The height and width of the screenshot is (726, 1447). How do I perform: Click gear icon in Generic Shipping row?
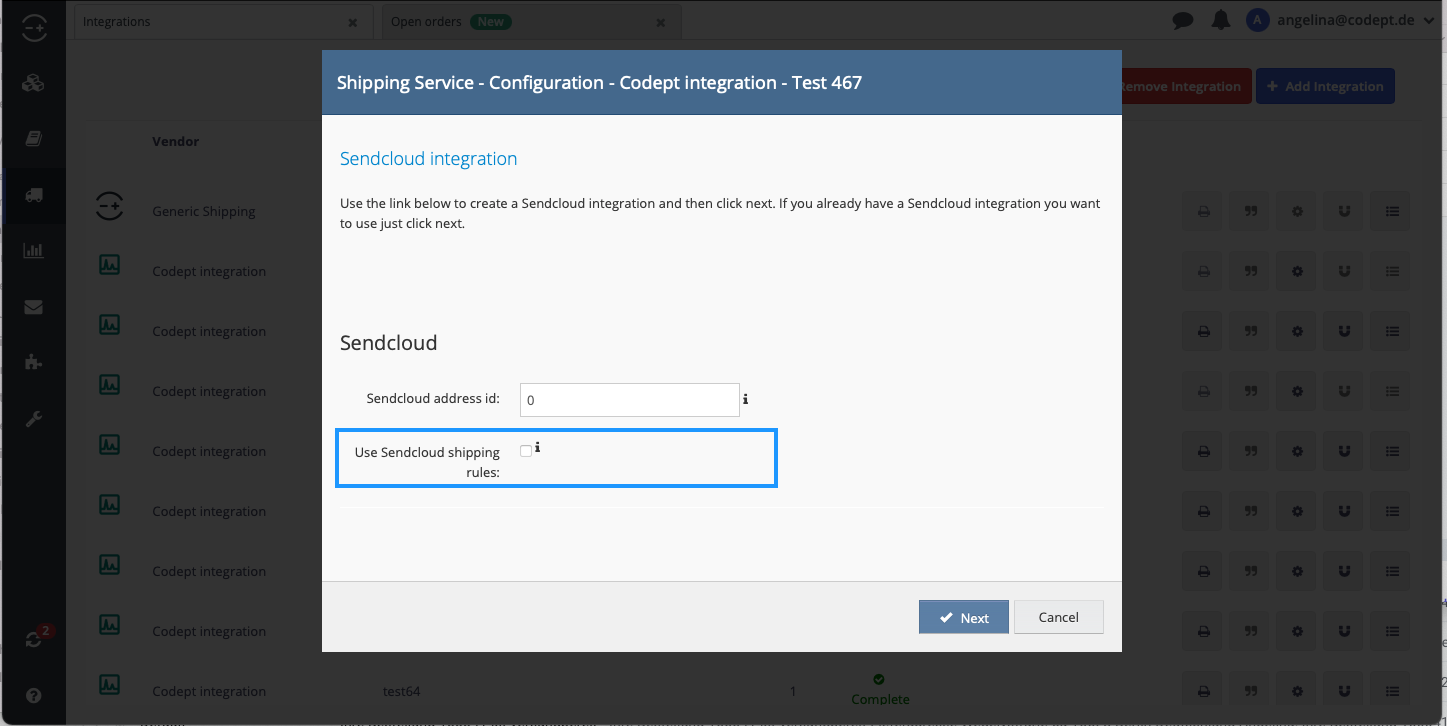pyautogui.click(x=1297, y=212)
